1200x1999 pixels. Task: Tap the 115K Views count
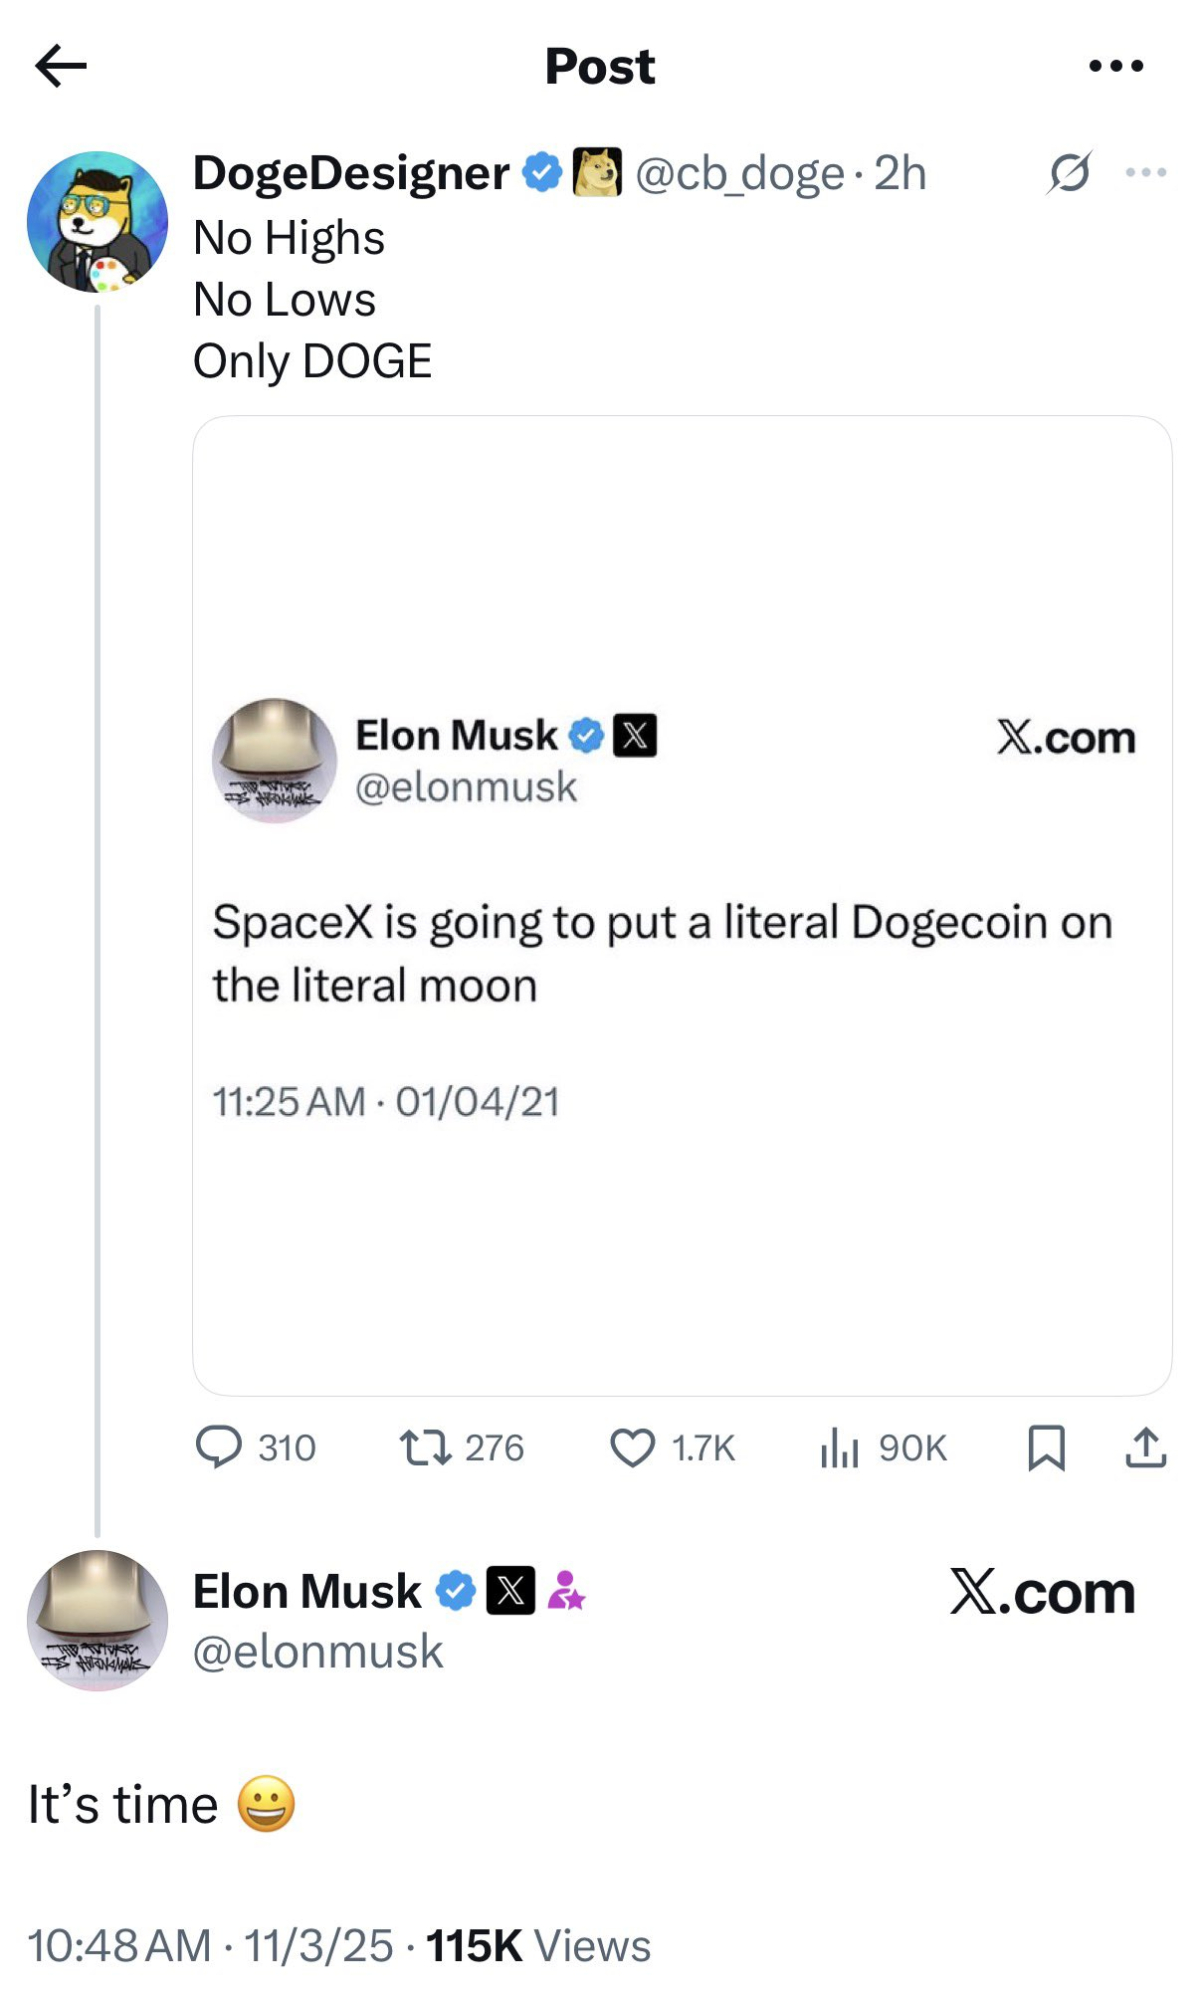538,1945
